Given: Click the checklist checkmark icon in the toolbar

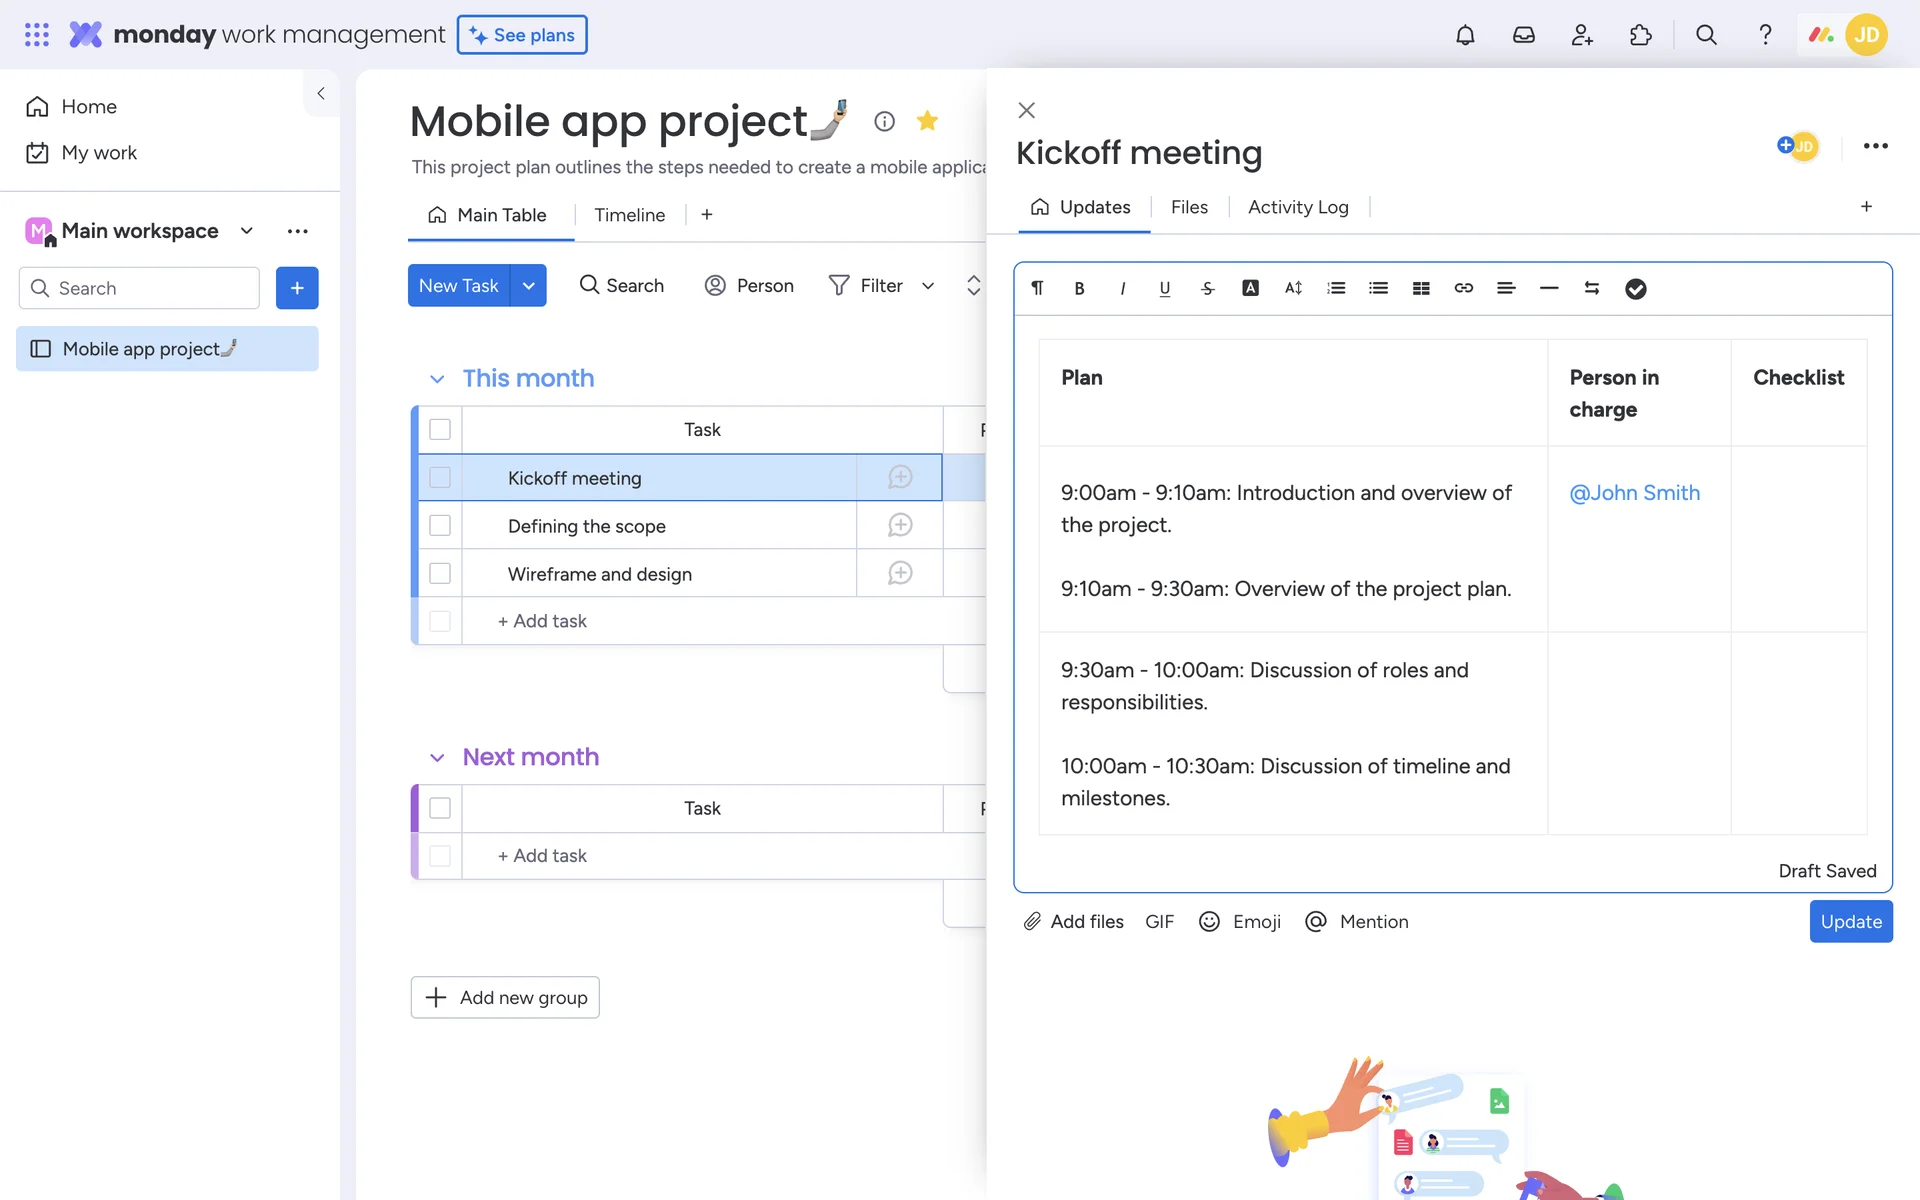Looking at the screenshot, I should [x=1635, y=288].
